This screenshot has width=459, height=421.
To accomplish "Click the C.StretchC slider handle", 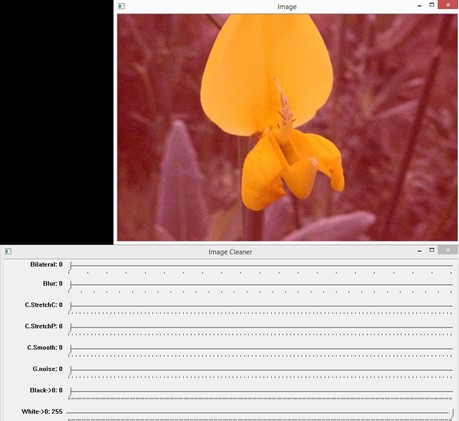I will click(71, 307).
